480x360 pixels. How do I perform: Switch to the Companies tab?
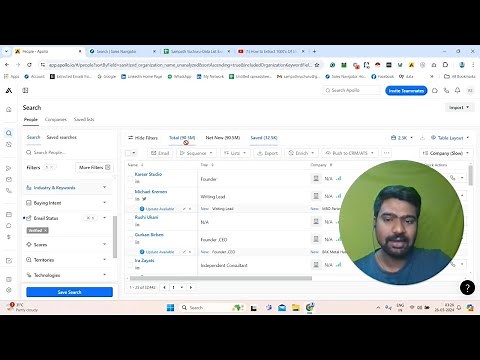click(56, 119)
